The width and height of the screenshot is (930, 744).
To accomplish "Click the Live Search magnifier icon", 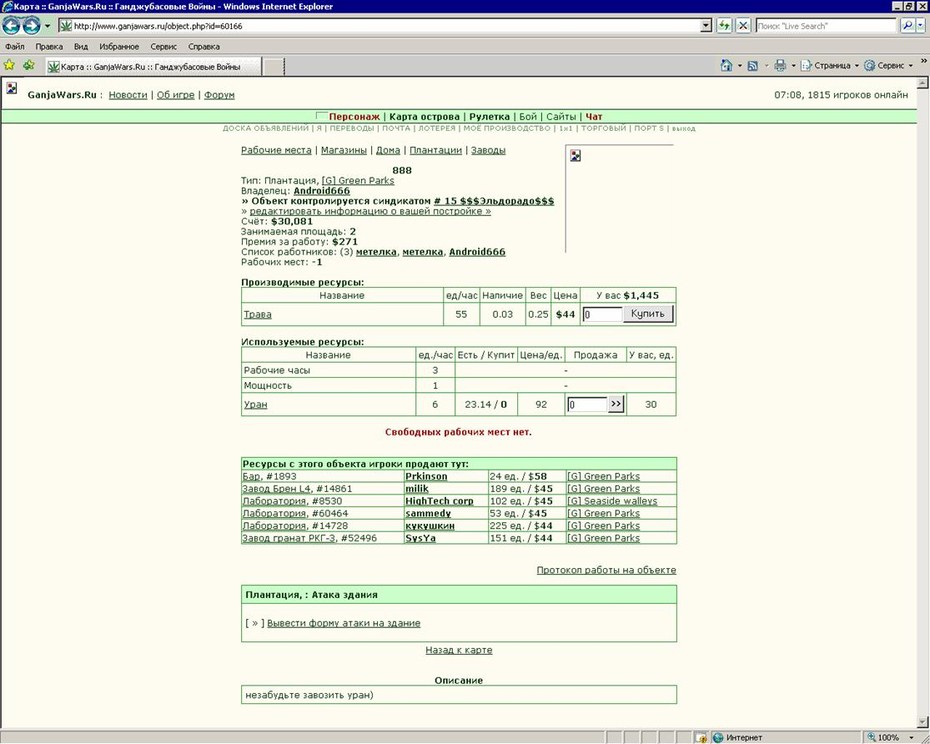I will click(907, 26).
